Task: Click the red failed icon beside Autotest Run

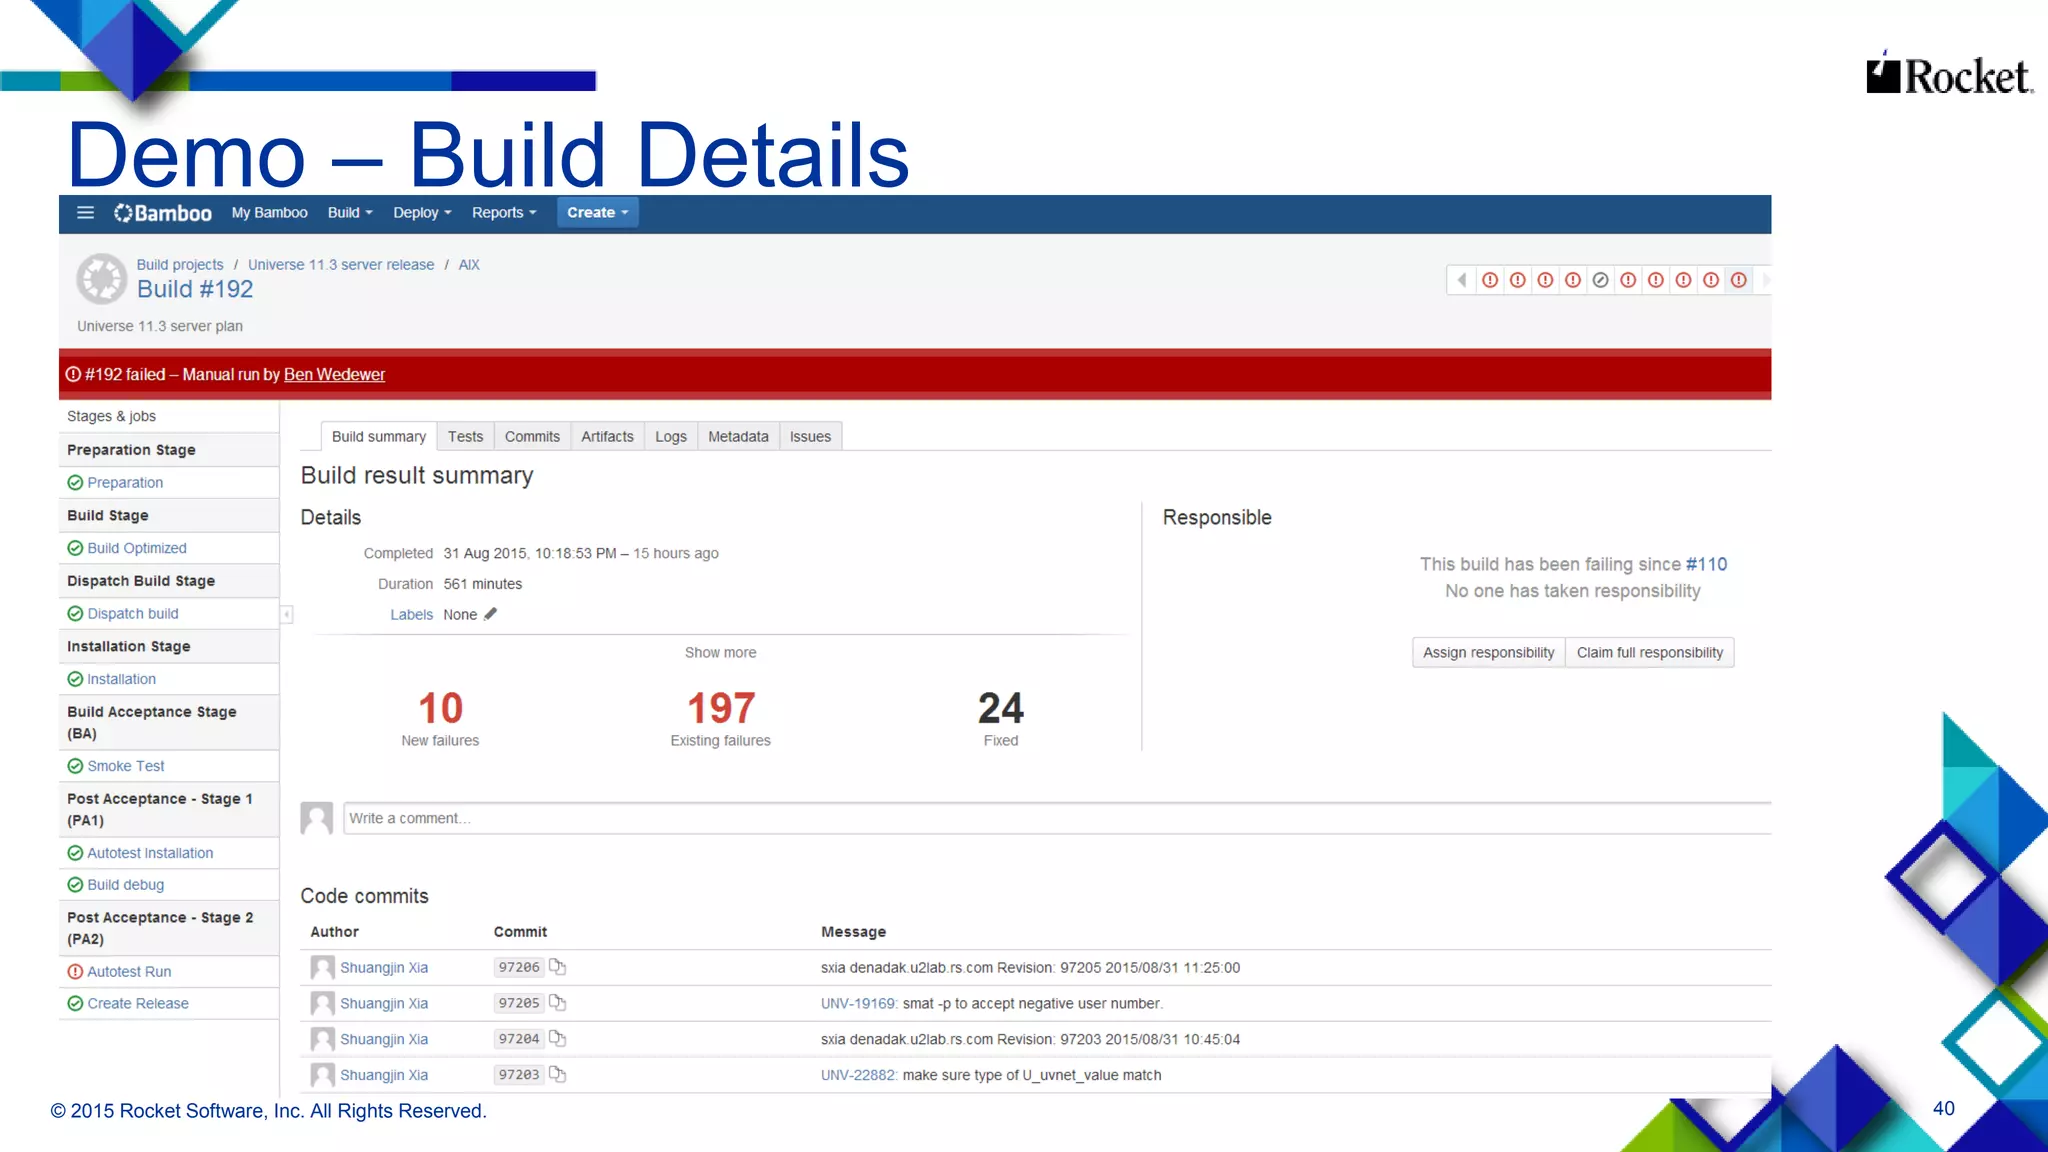Action: (x=75, y=972)
